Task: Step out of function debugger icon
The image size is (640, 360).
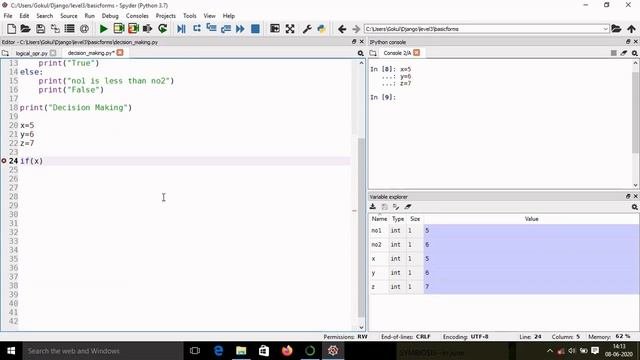Action: point(226,29)
